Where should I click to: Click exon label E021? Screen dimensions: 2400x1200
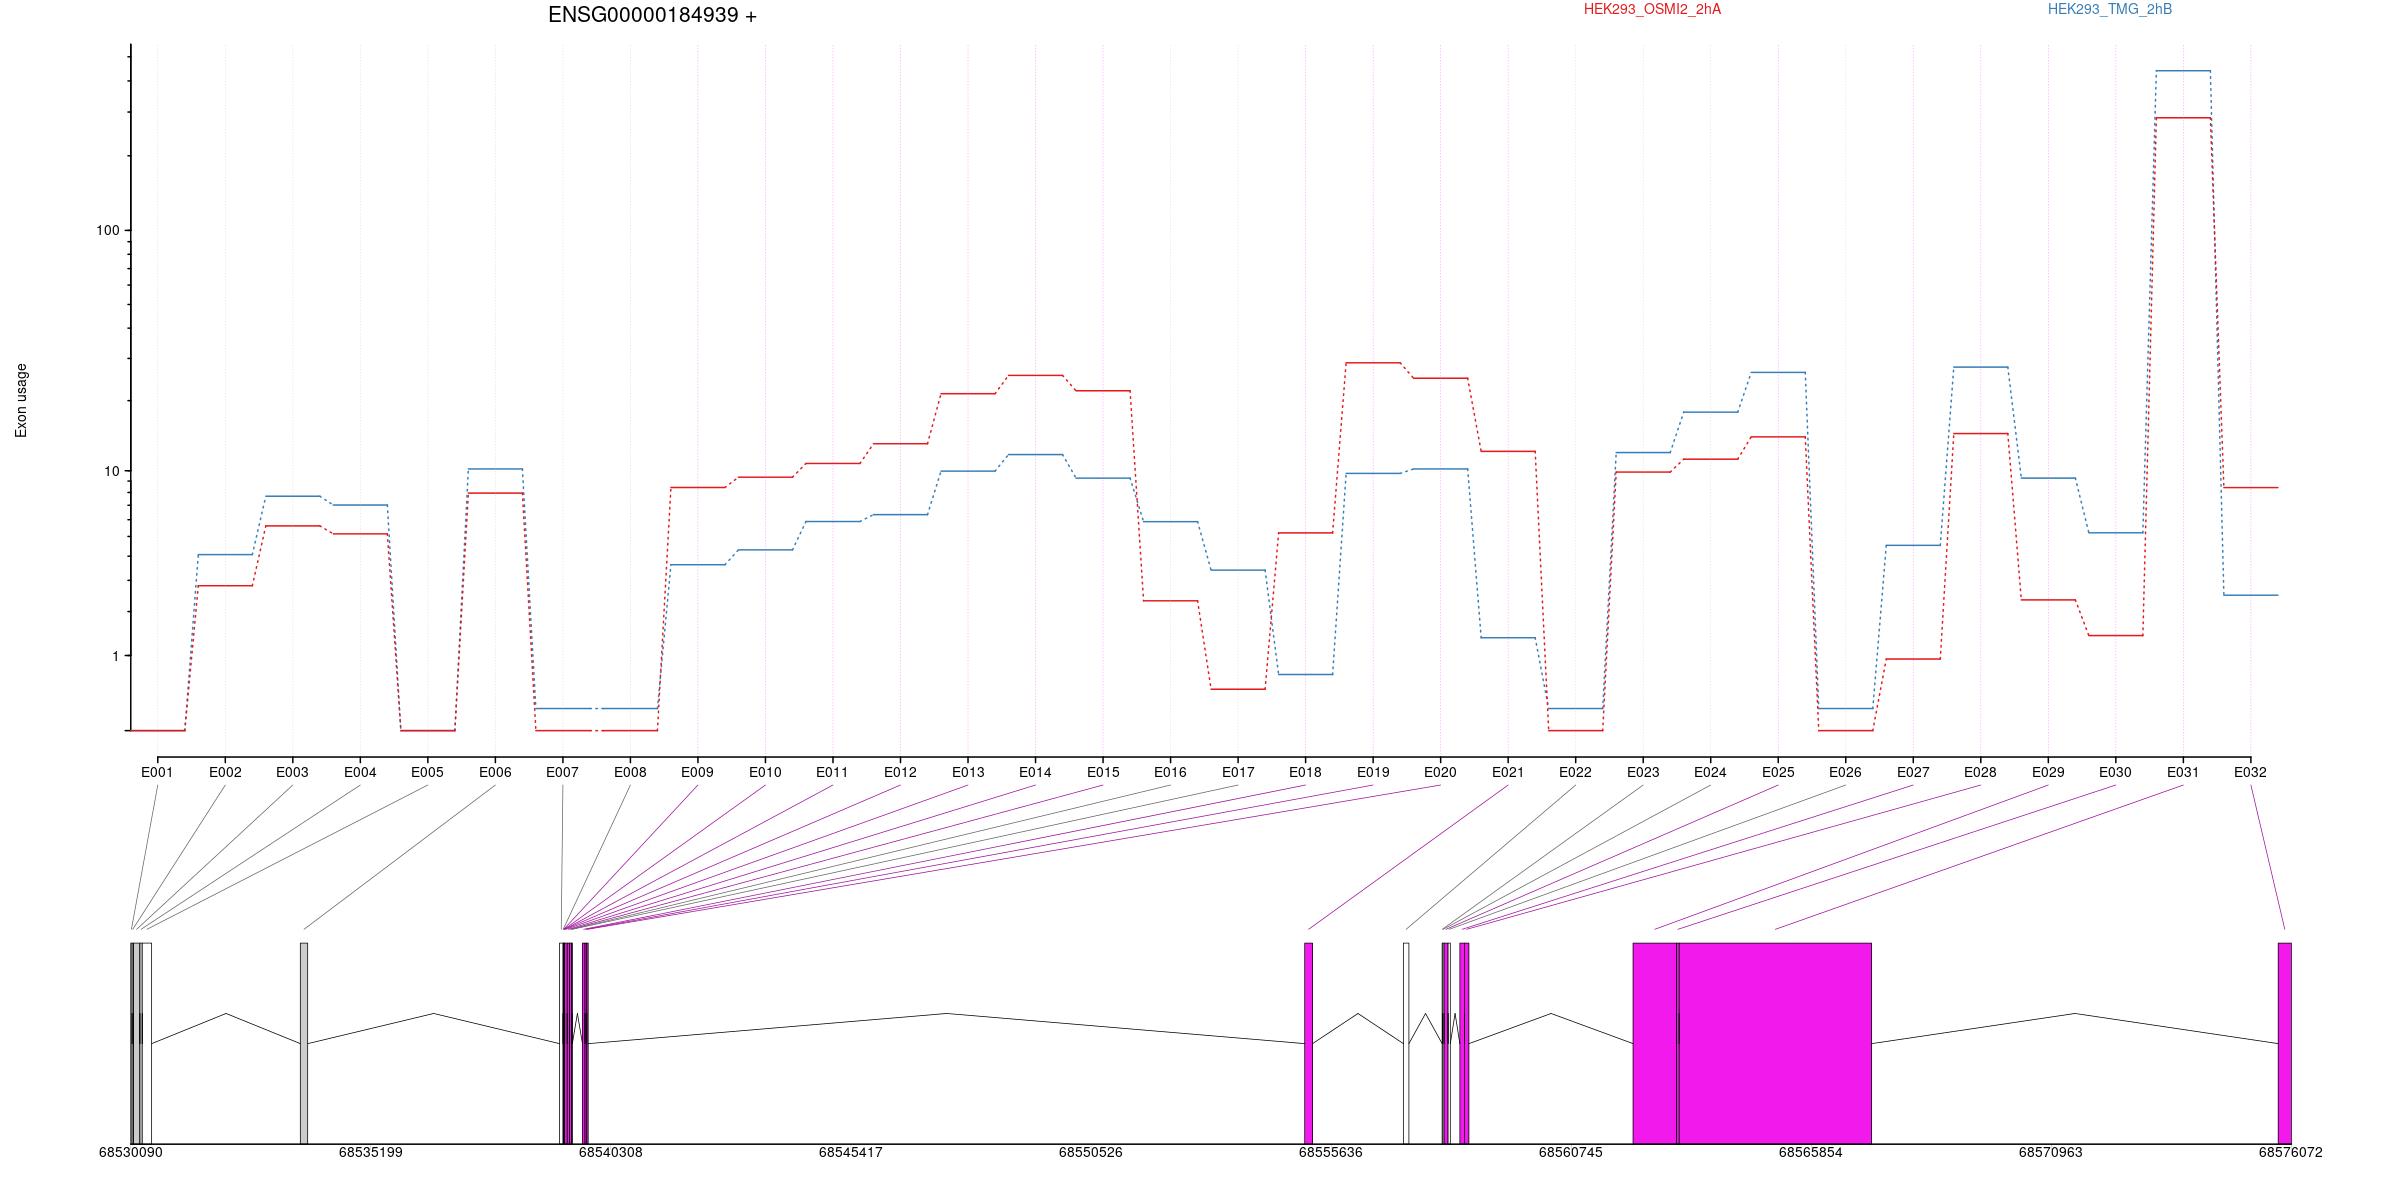tap(1508, 772)
